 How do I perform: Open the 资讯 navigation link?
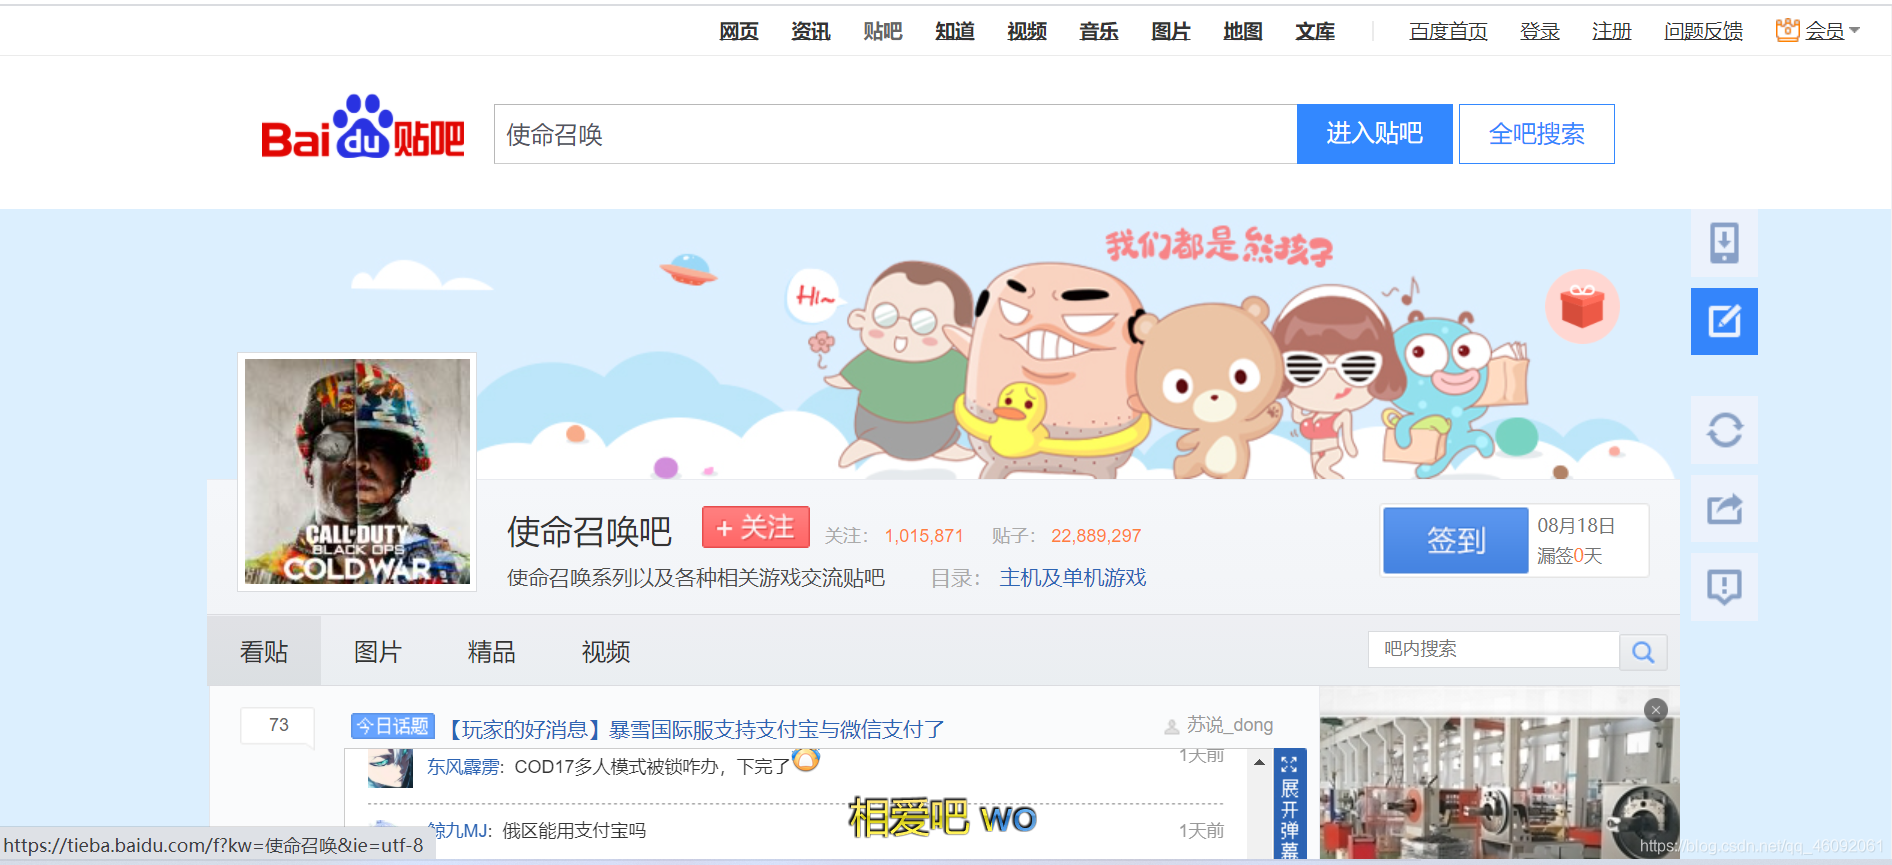[811, 32]
